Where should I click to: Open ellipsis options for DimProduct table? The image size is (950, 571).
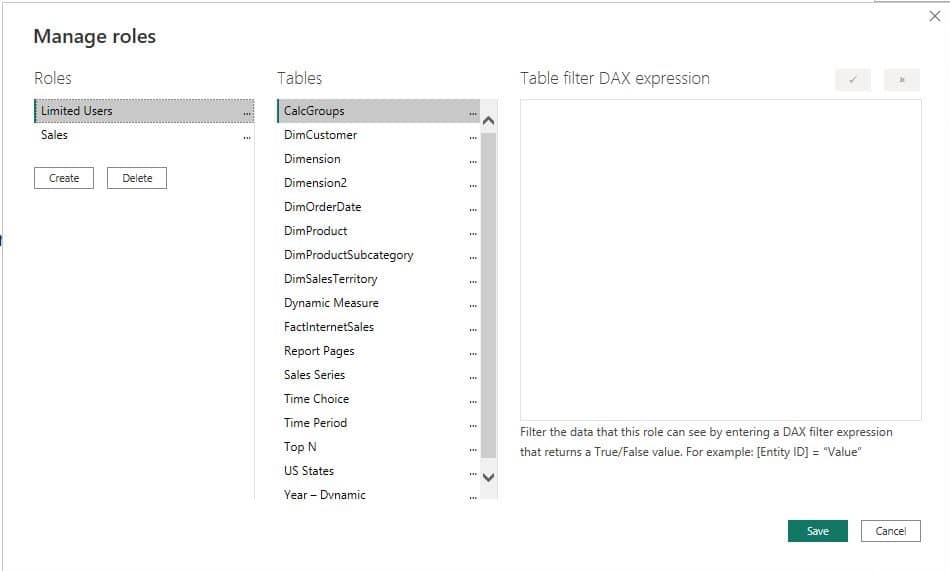[x=473, y=233]
